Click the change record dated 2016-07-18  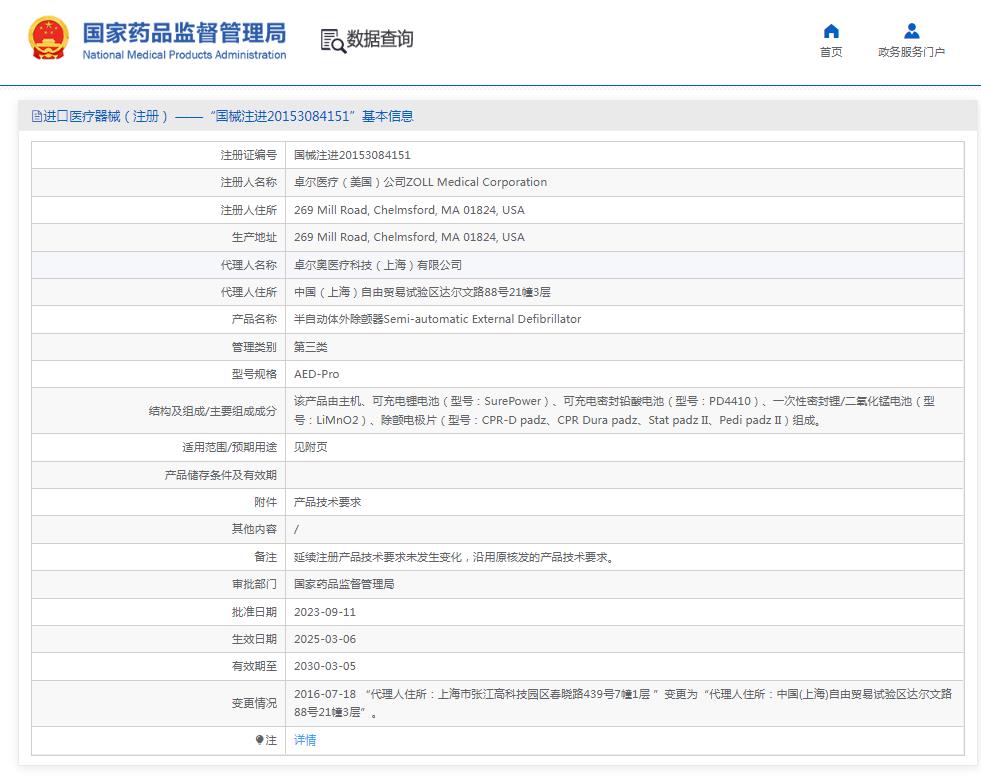pos(623,703)
